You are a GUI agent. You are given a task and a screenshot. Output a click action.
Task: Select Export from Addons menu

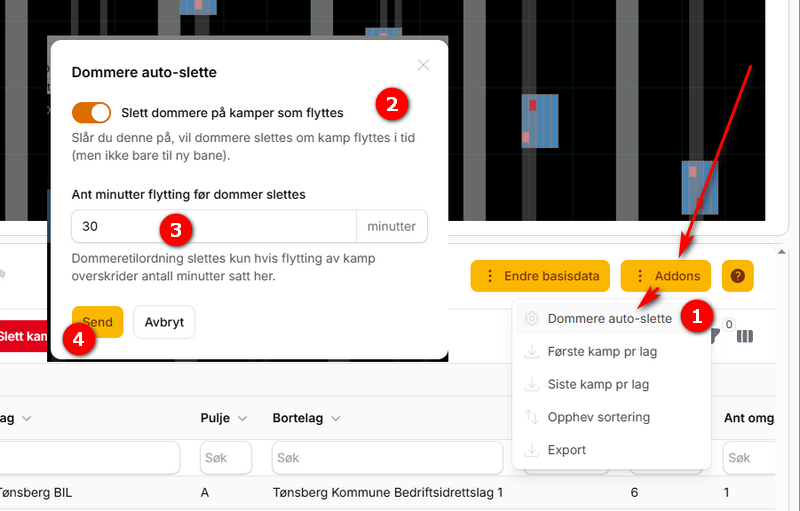(x=566, y=450)
